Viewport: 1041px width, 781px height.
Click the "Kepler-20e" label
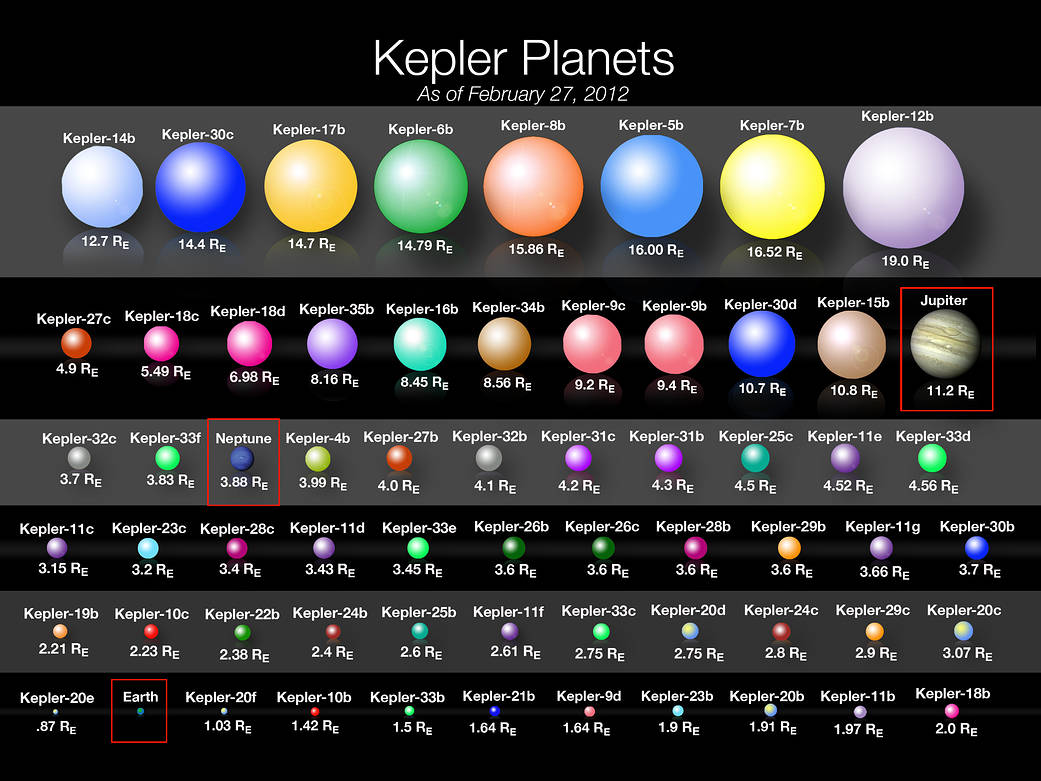[x=57, y=698]
